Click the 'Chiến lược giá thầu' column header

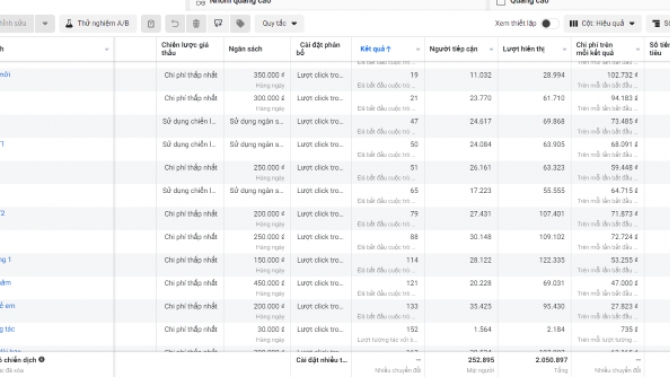185,49
